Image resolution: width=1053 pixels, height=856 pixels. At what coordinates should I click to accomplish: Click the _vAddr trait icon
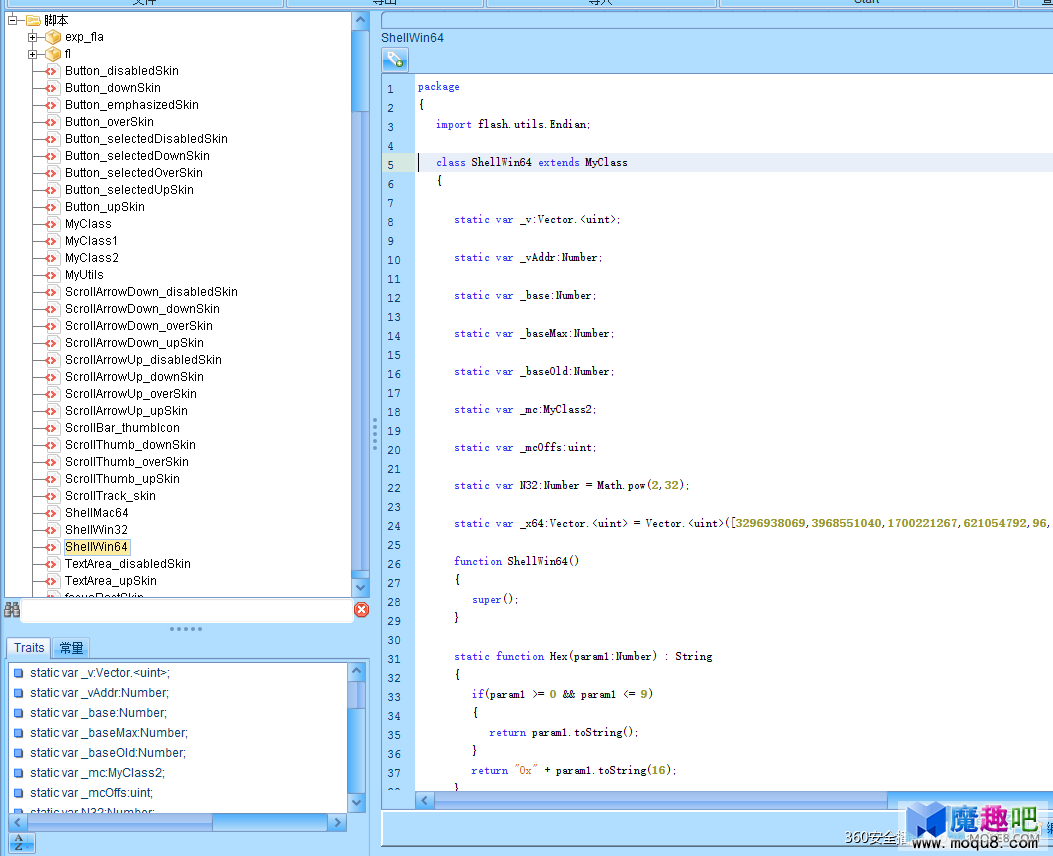pyautogui.click(x=19, y=693)
